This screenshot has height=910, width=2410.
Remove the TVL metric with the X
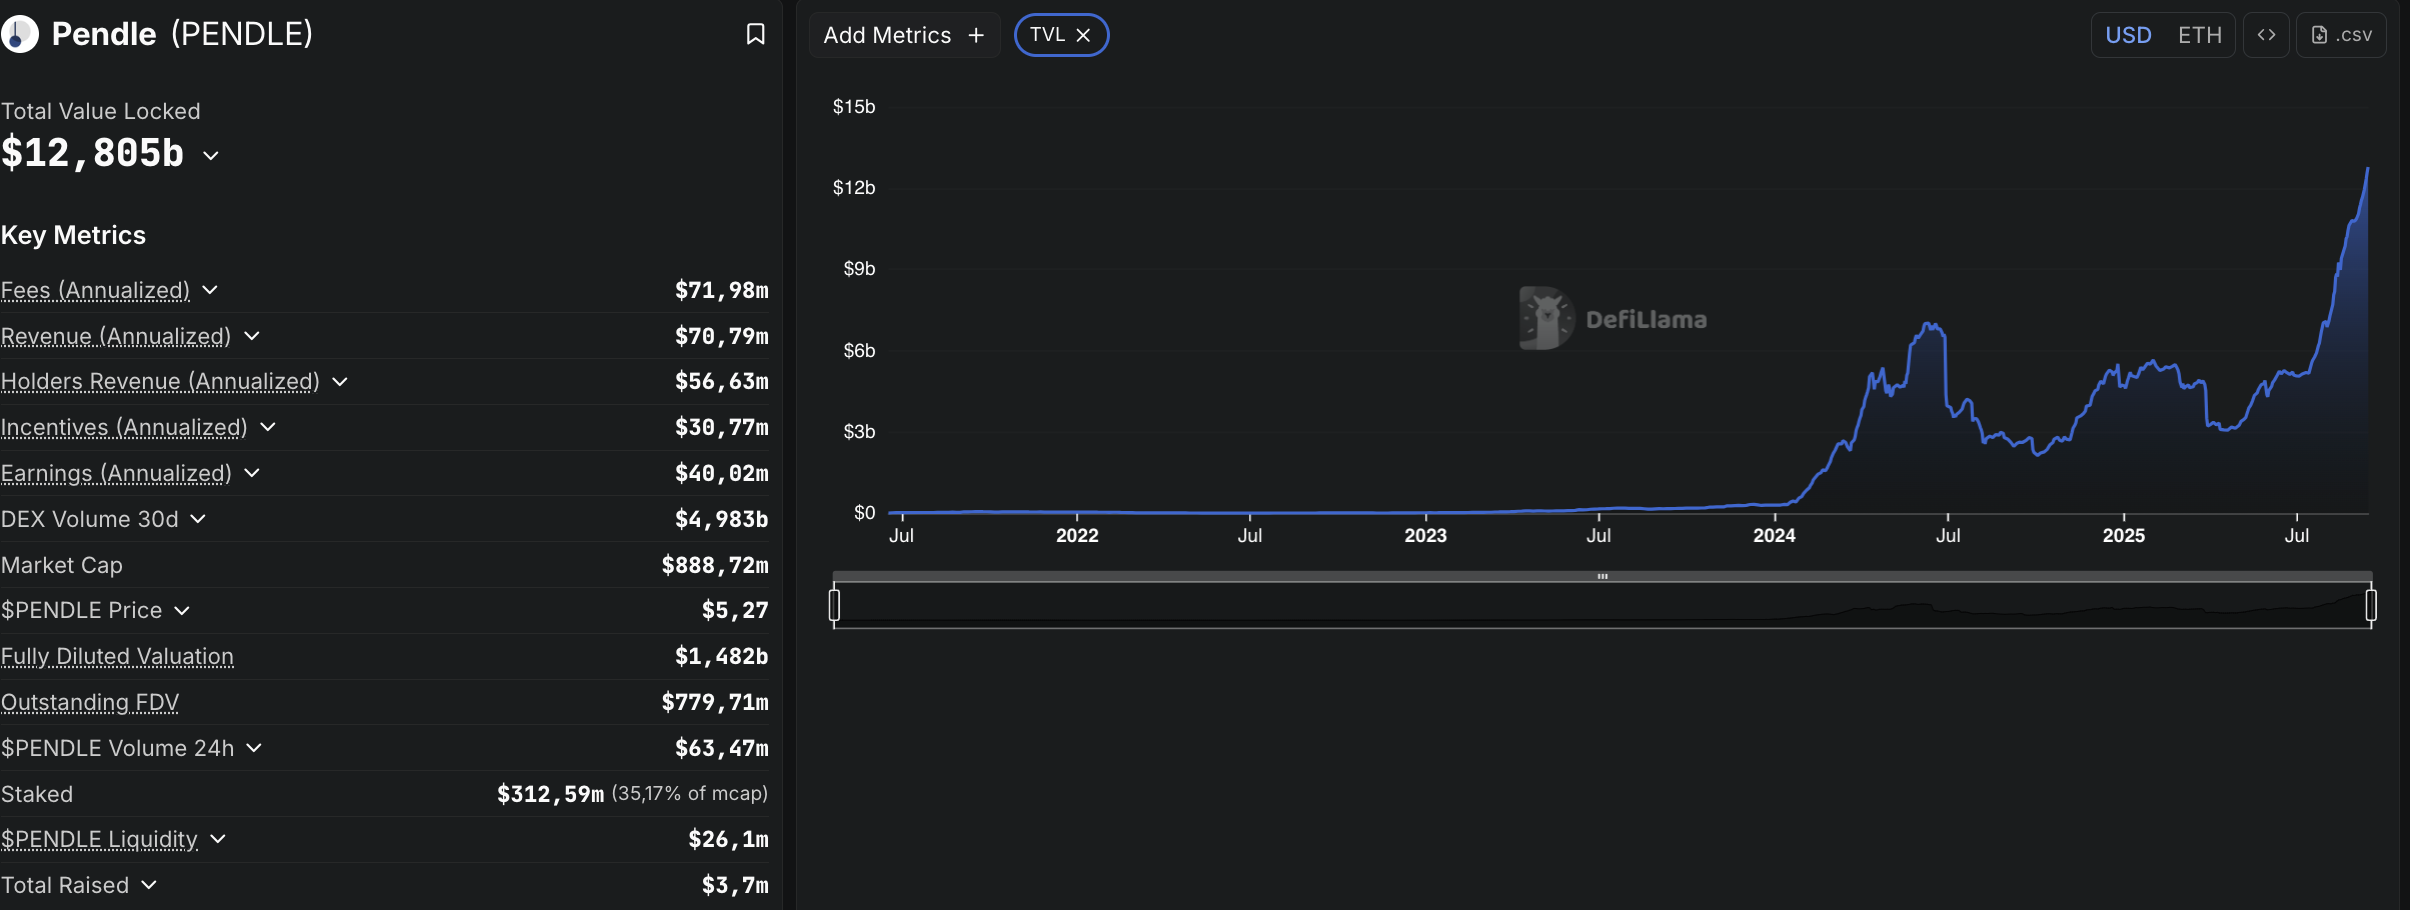click(1083, 35)
